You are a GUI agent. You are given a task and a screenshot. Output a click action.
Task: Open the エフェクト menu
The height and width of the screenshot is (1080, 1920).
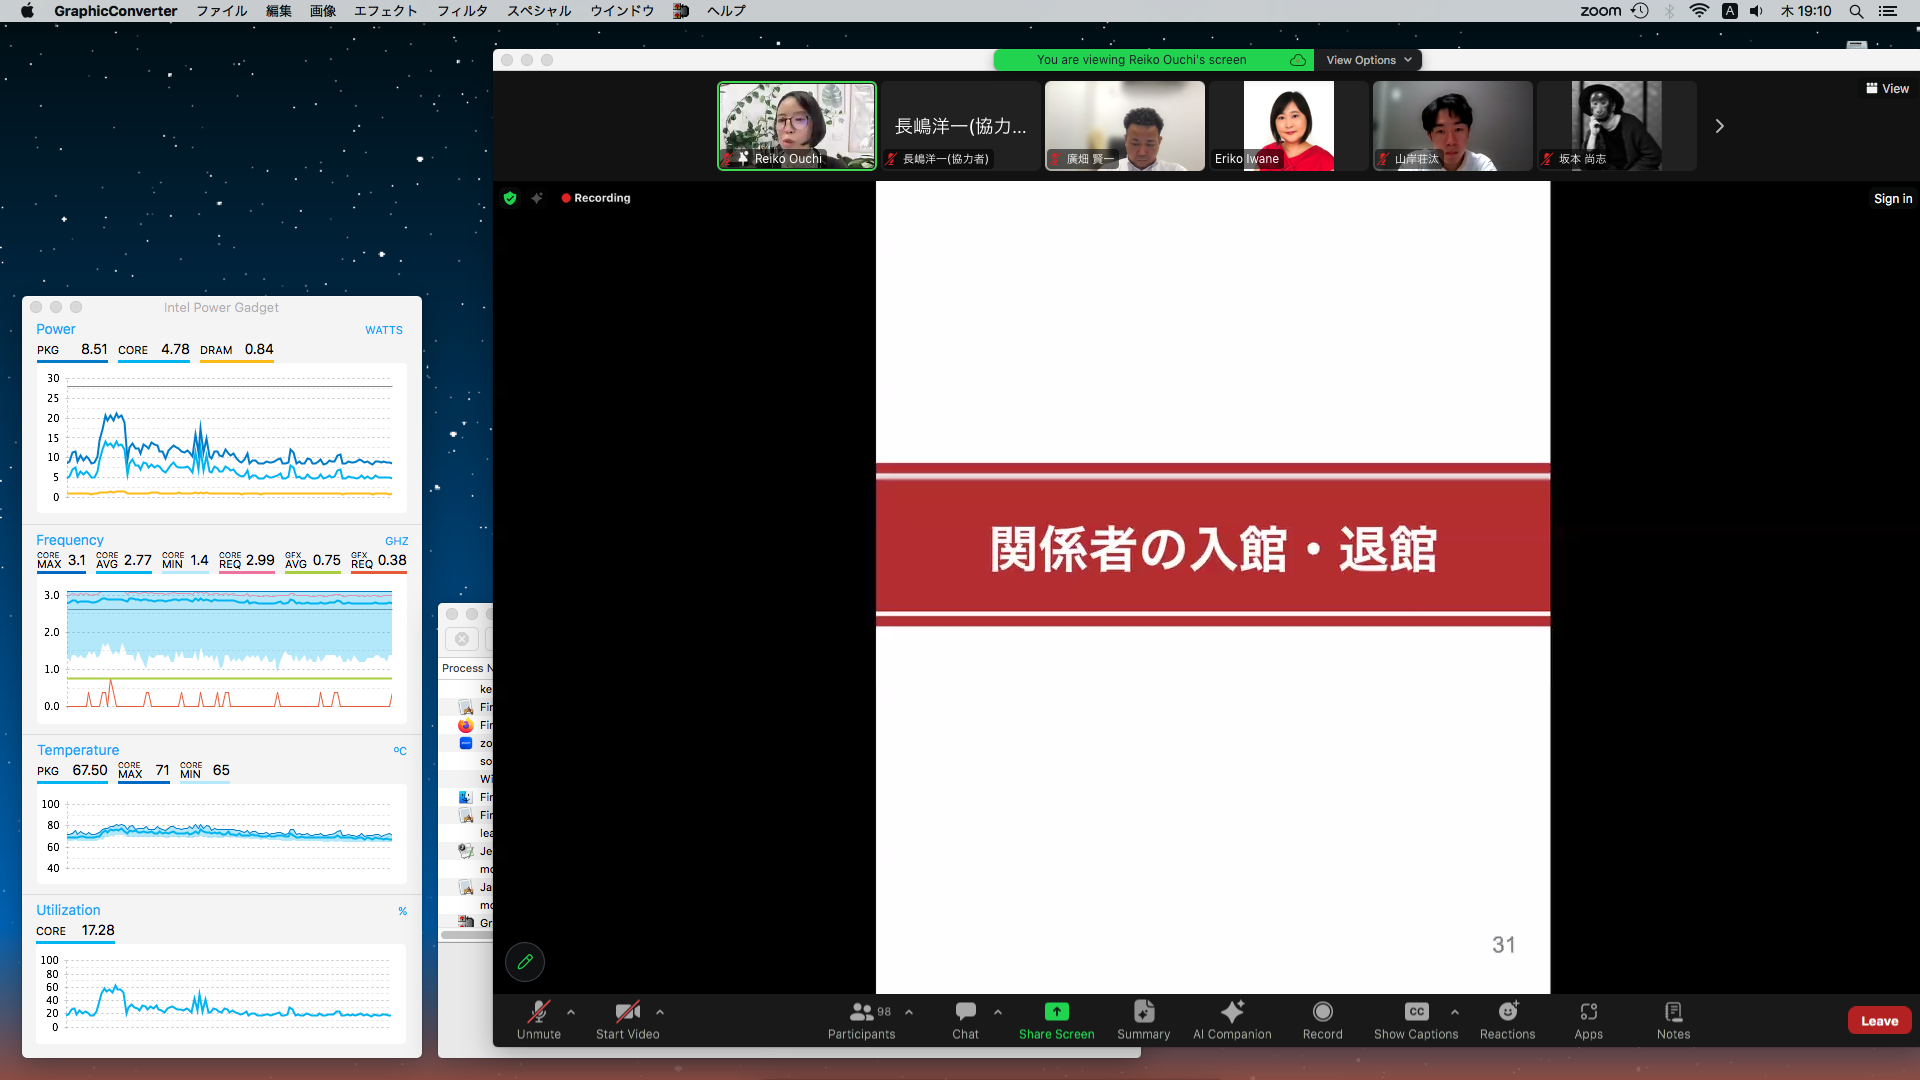pyautogui.click(x=385, y=11)
